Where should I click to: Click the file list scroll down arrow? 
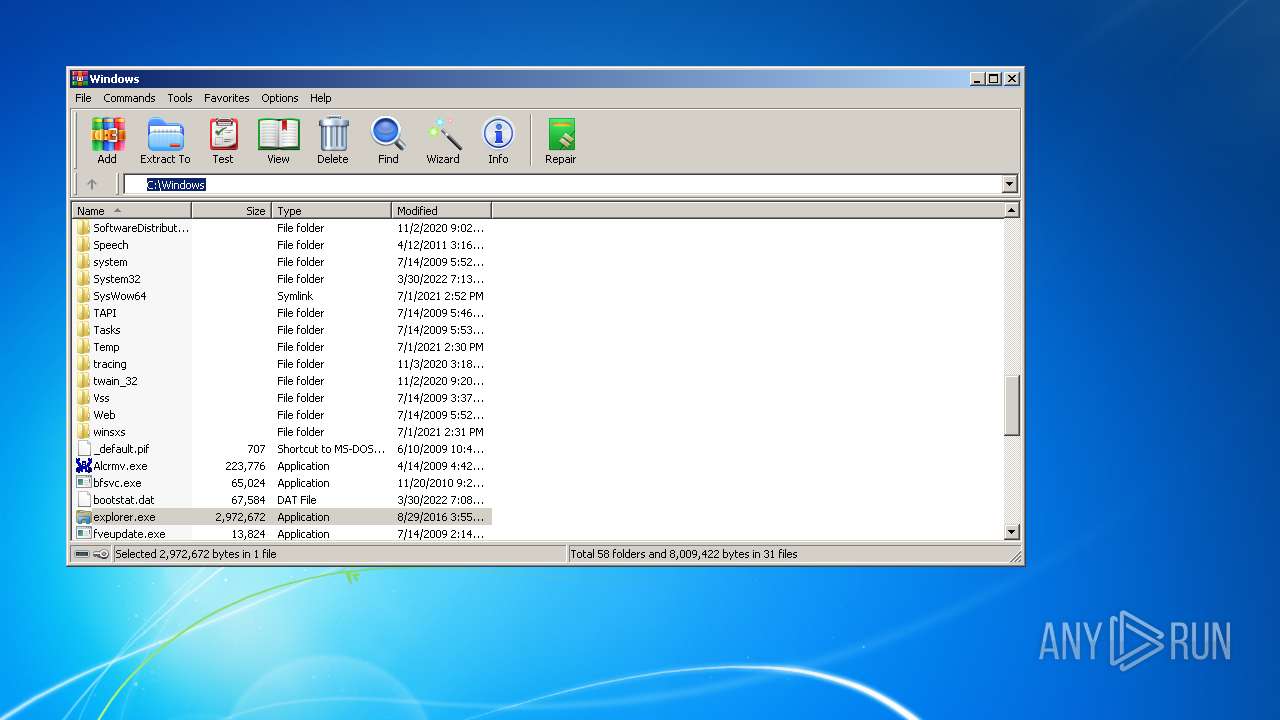[x=1011, y=533]
